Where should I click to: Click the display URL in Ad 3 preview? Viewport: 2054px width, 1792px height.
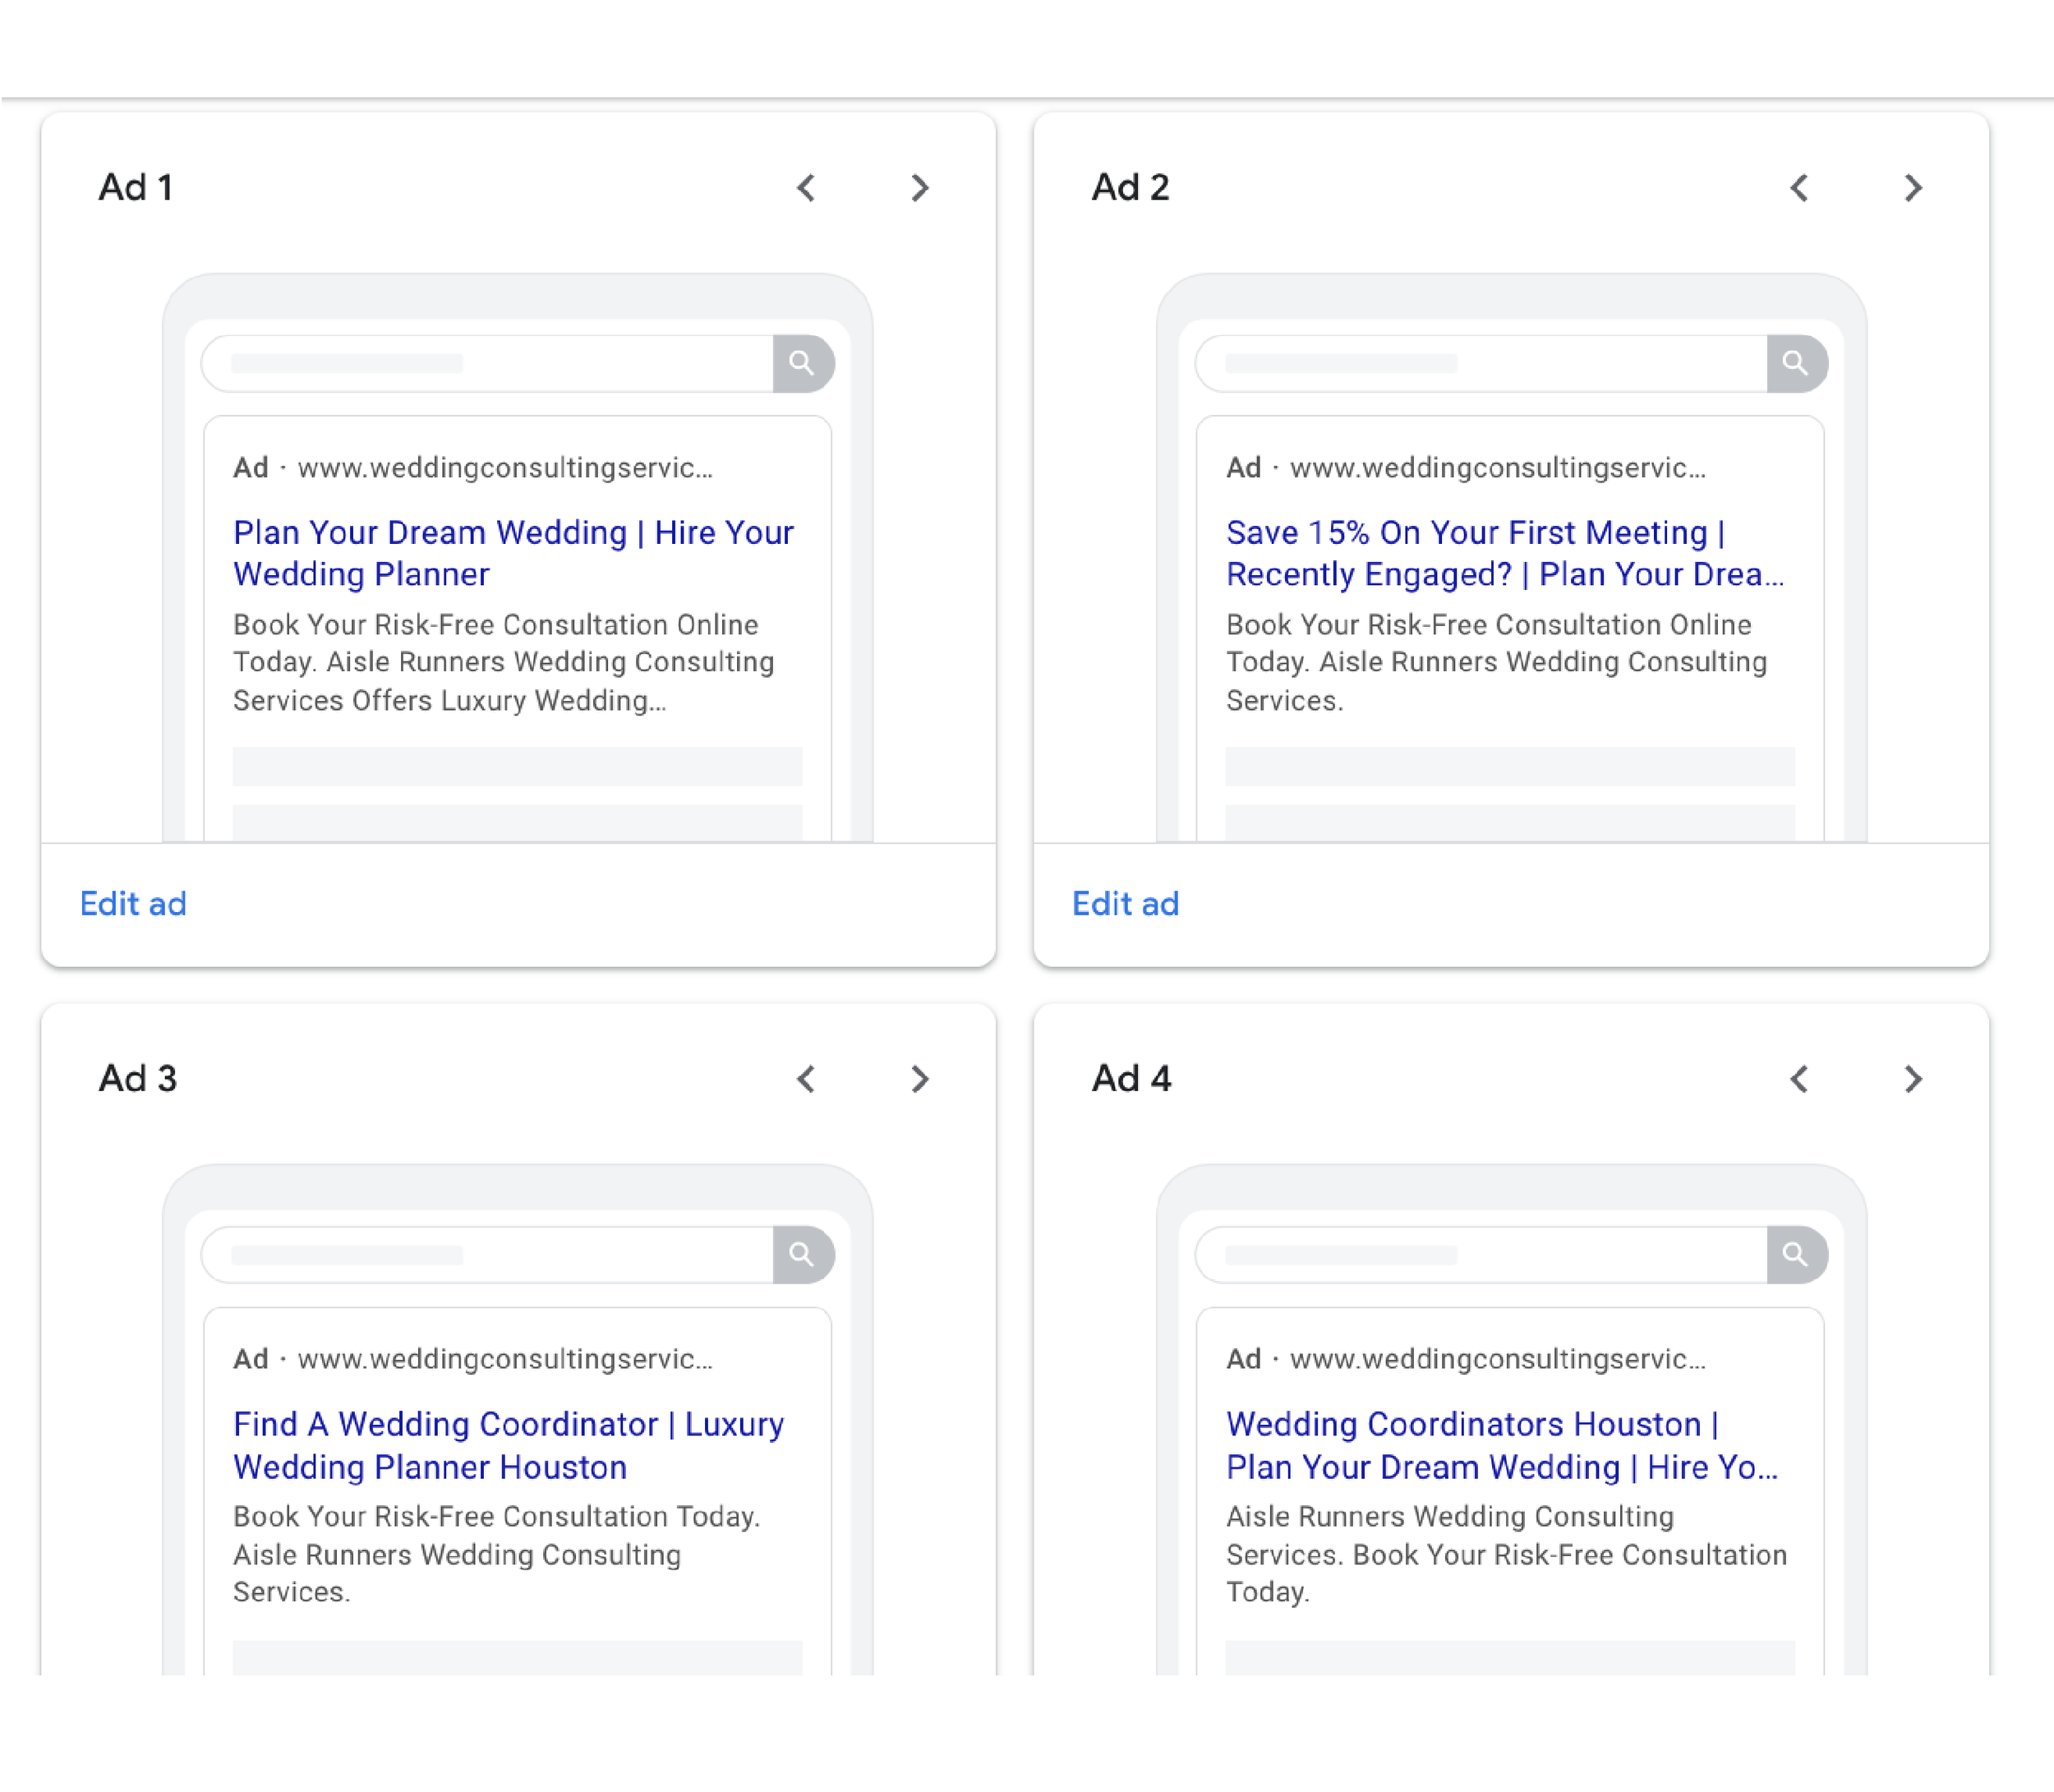click(x=505, y=1359)
